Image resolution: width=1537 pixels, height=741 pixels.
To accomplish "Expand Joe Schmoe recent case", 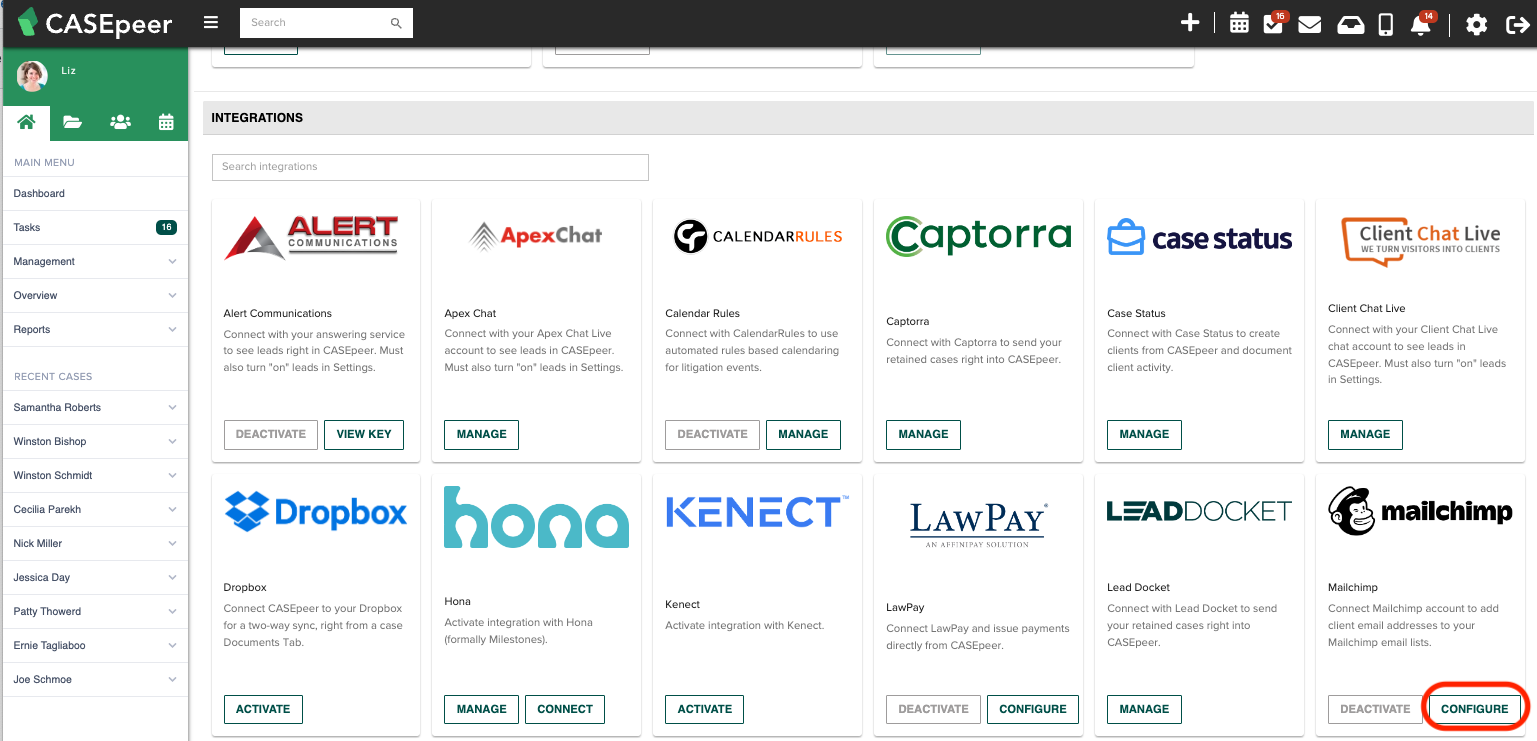I will [x=94, y=680].
